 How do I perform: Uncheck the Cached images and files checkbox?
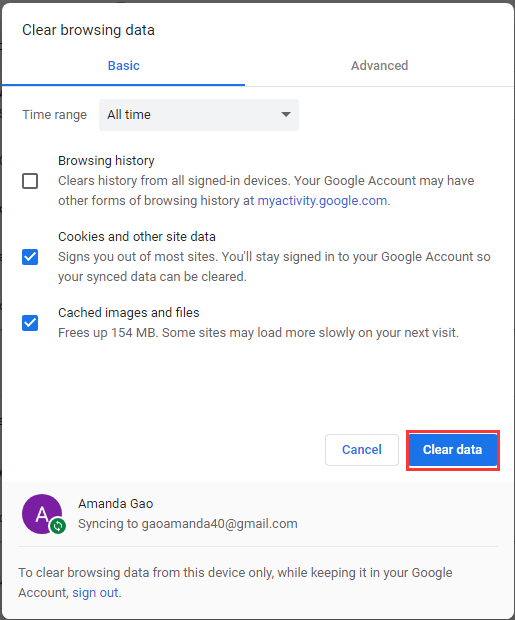[x=30, y=323]
